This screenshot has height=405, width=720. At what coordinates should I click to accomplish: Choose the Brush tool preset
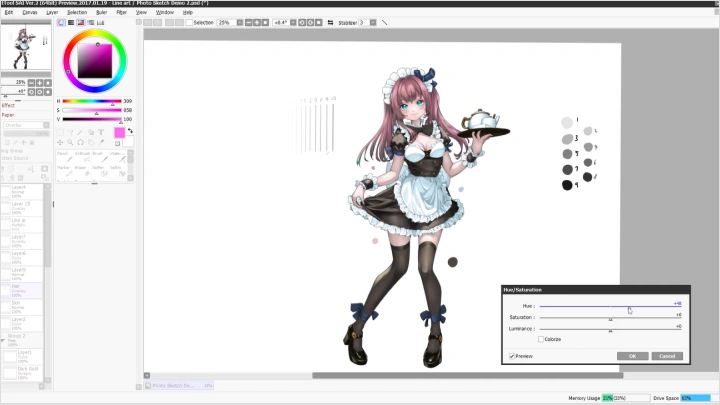pos(100,157)
